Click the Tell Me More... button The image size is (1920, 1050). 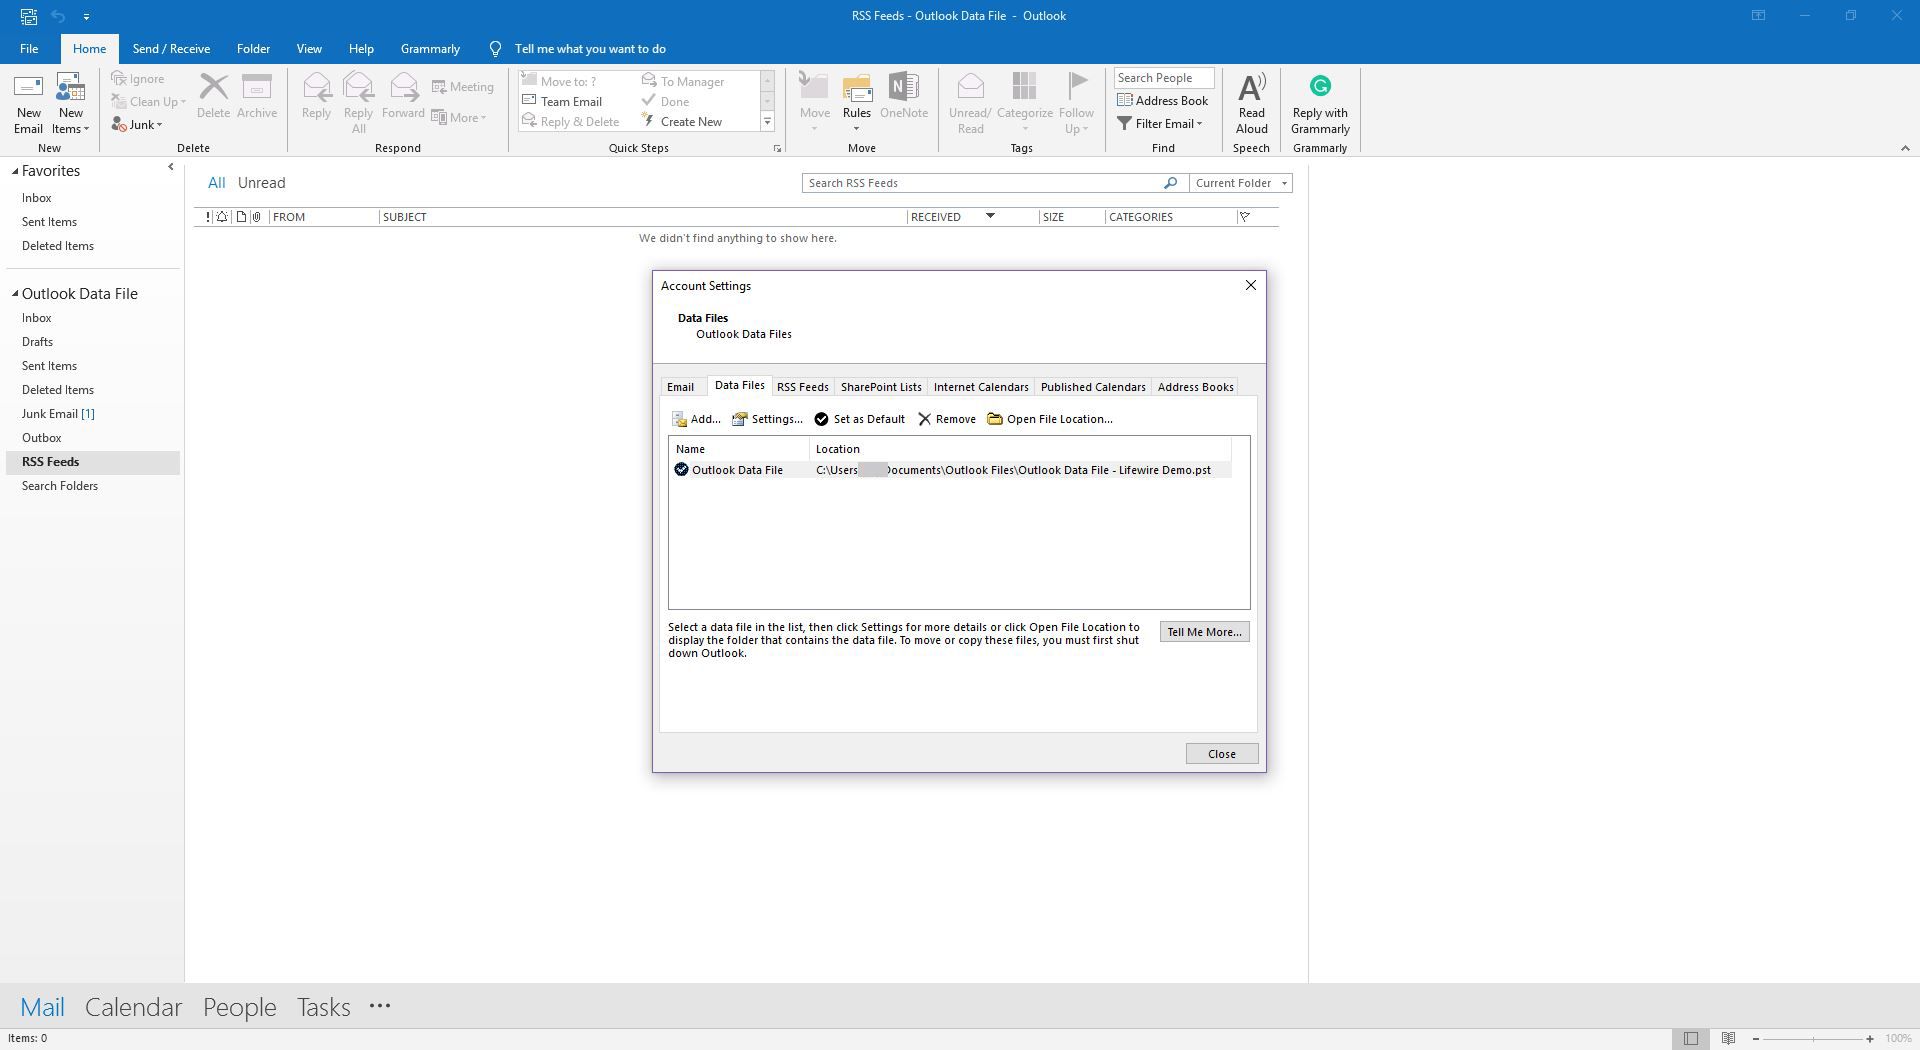[1204, 632]
